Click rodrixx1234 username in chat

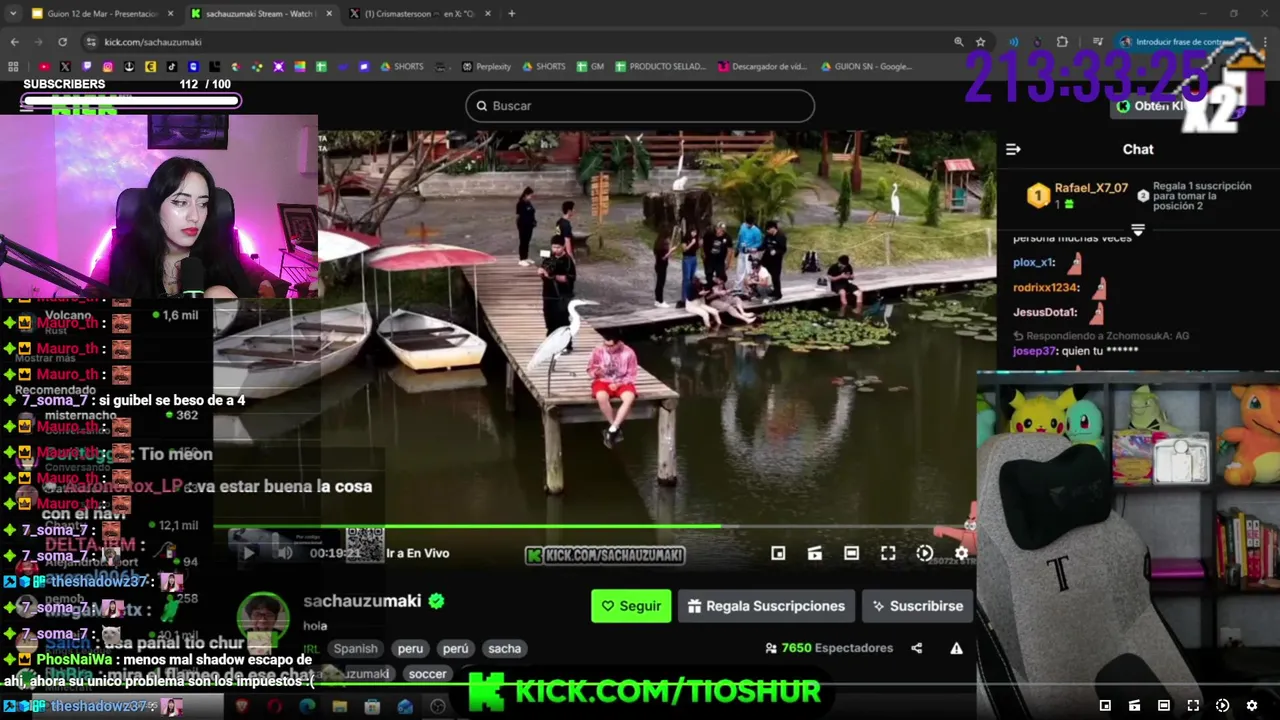(1047, 287)
